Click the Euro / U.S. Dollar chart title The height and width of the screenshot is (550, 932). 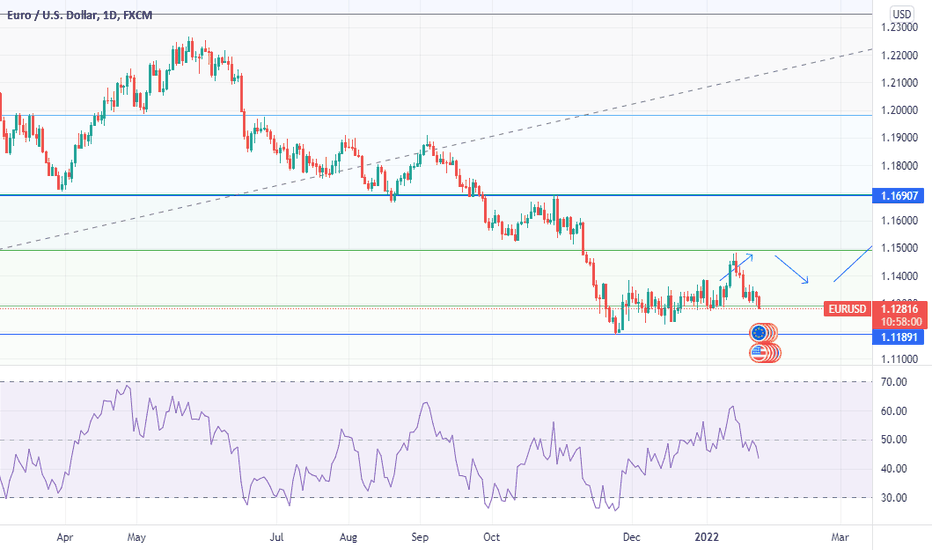(80, 15)
